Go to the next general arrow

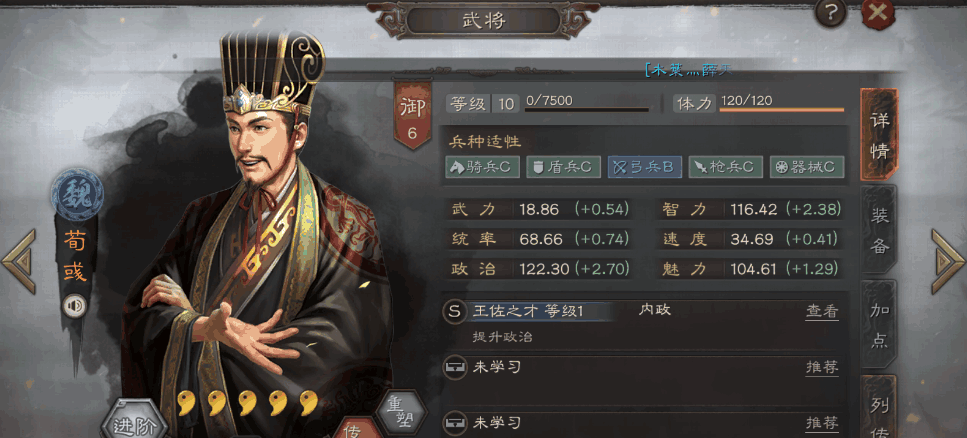point(948,262)
